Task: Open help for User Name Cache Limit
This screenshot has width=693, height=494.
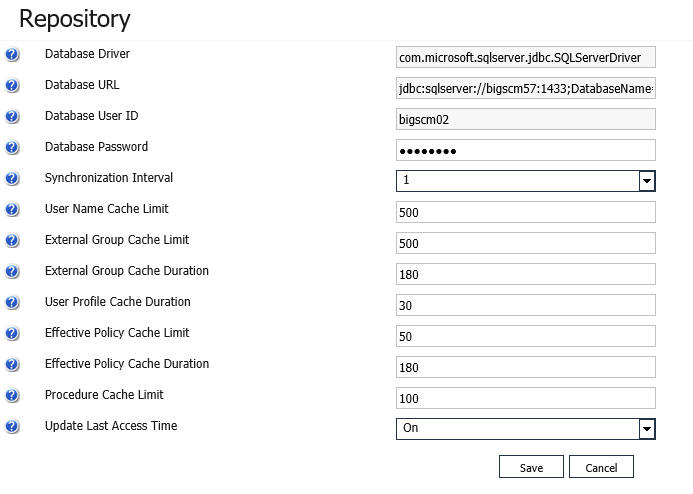Action: coord(12,209)
